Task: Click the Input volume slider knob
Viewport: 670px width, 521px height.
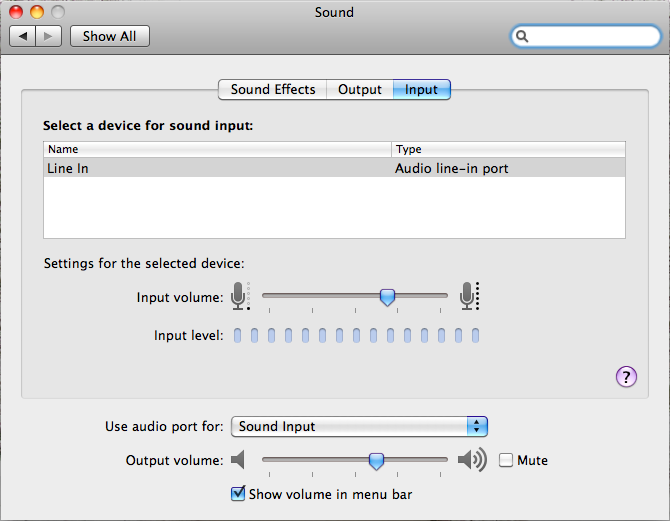Action: click(387, 296)
